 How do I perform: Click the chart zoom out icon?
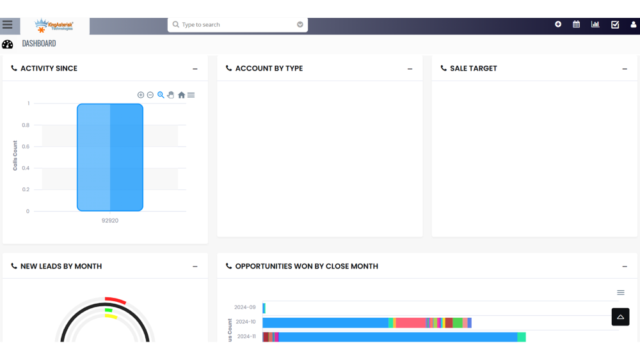pyautogui.click(x=150, y=95)
